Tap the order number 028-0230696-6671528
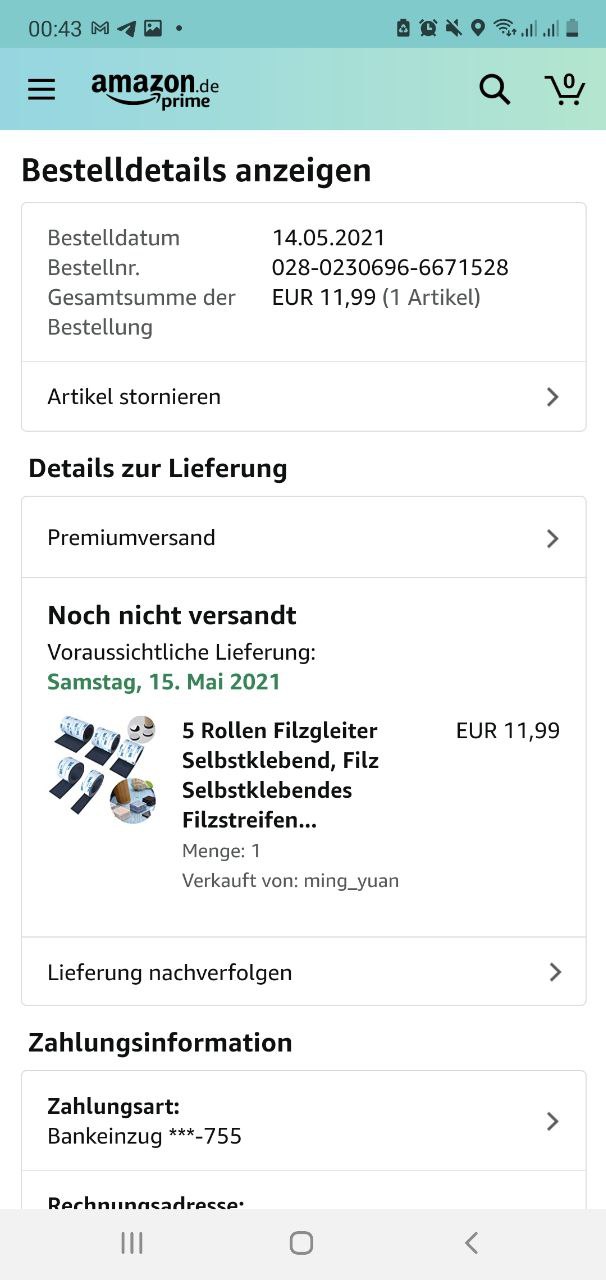 click(390, 268)
